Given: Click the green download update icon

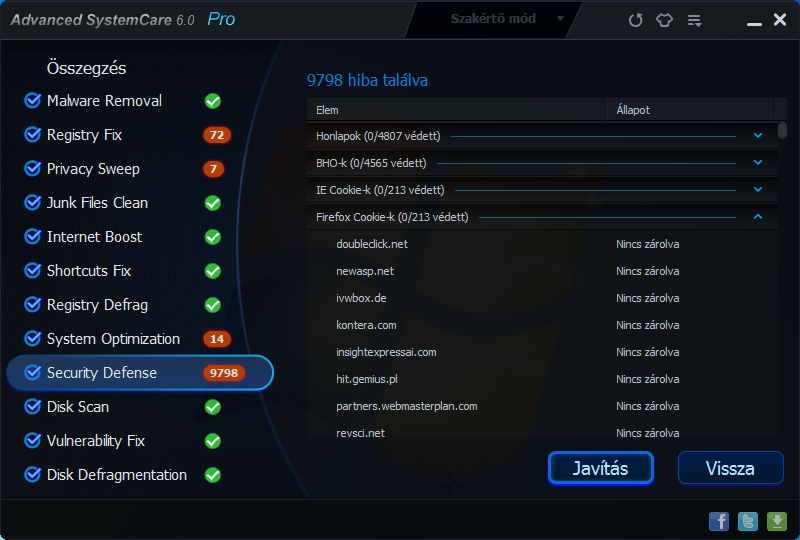Looking at the screenshot, I should tap(777, 521).
